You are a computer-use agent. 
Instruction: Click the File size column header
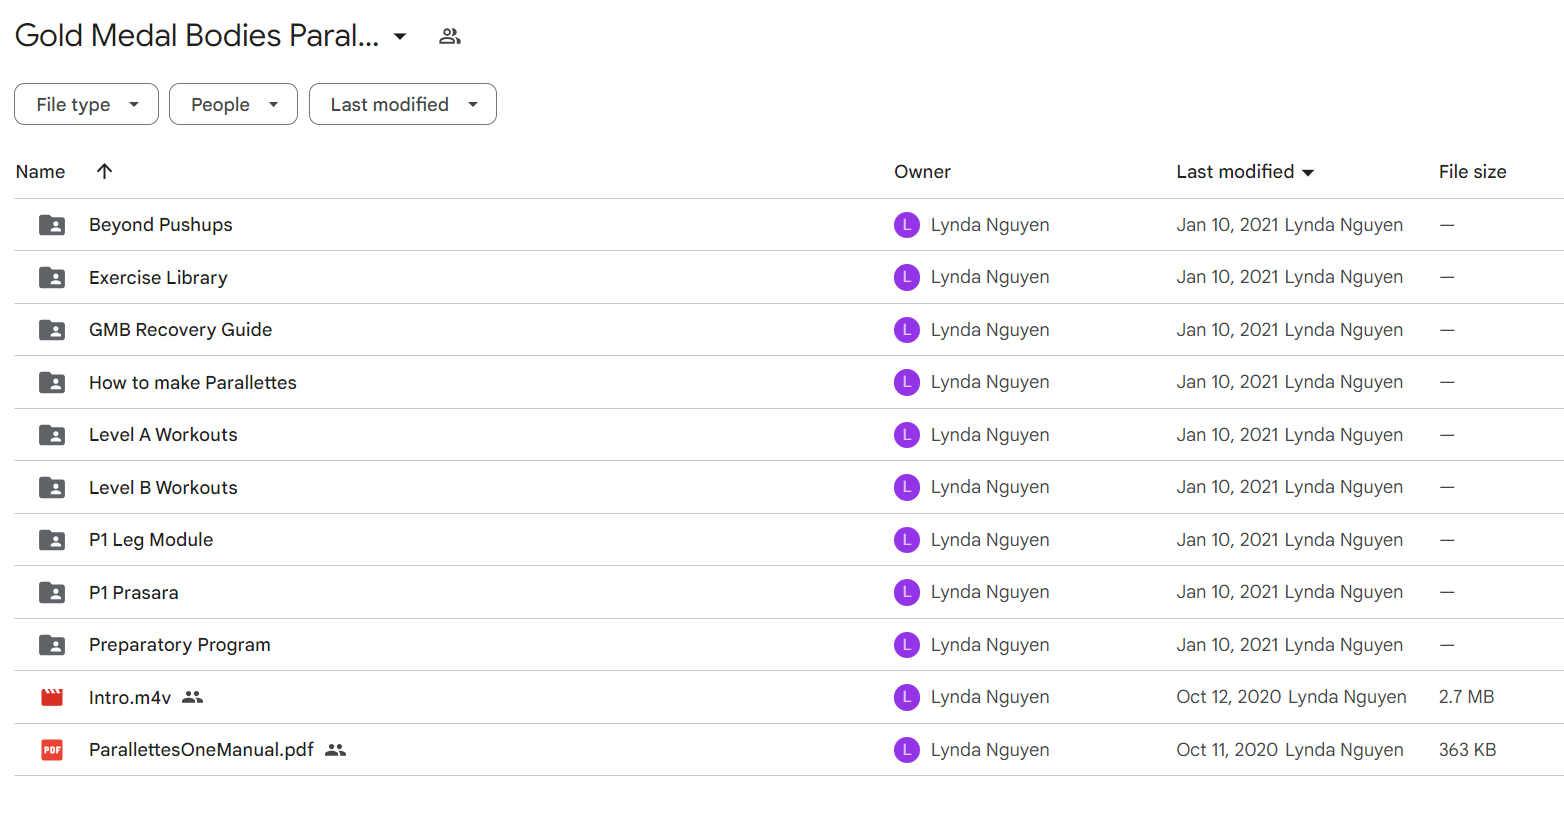point(1472,172)
